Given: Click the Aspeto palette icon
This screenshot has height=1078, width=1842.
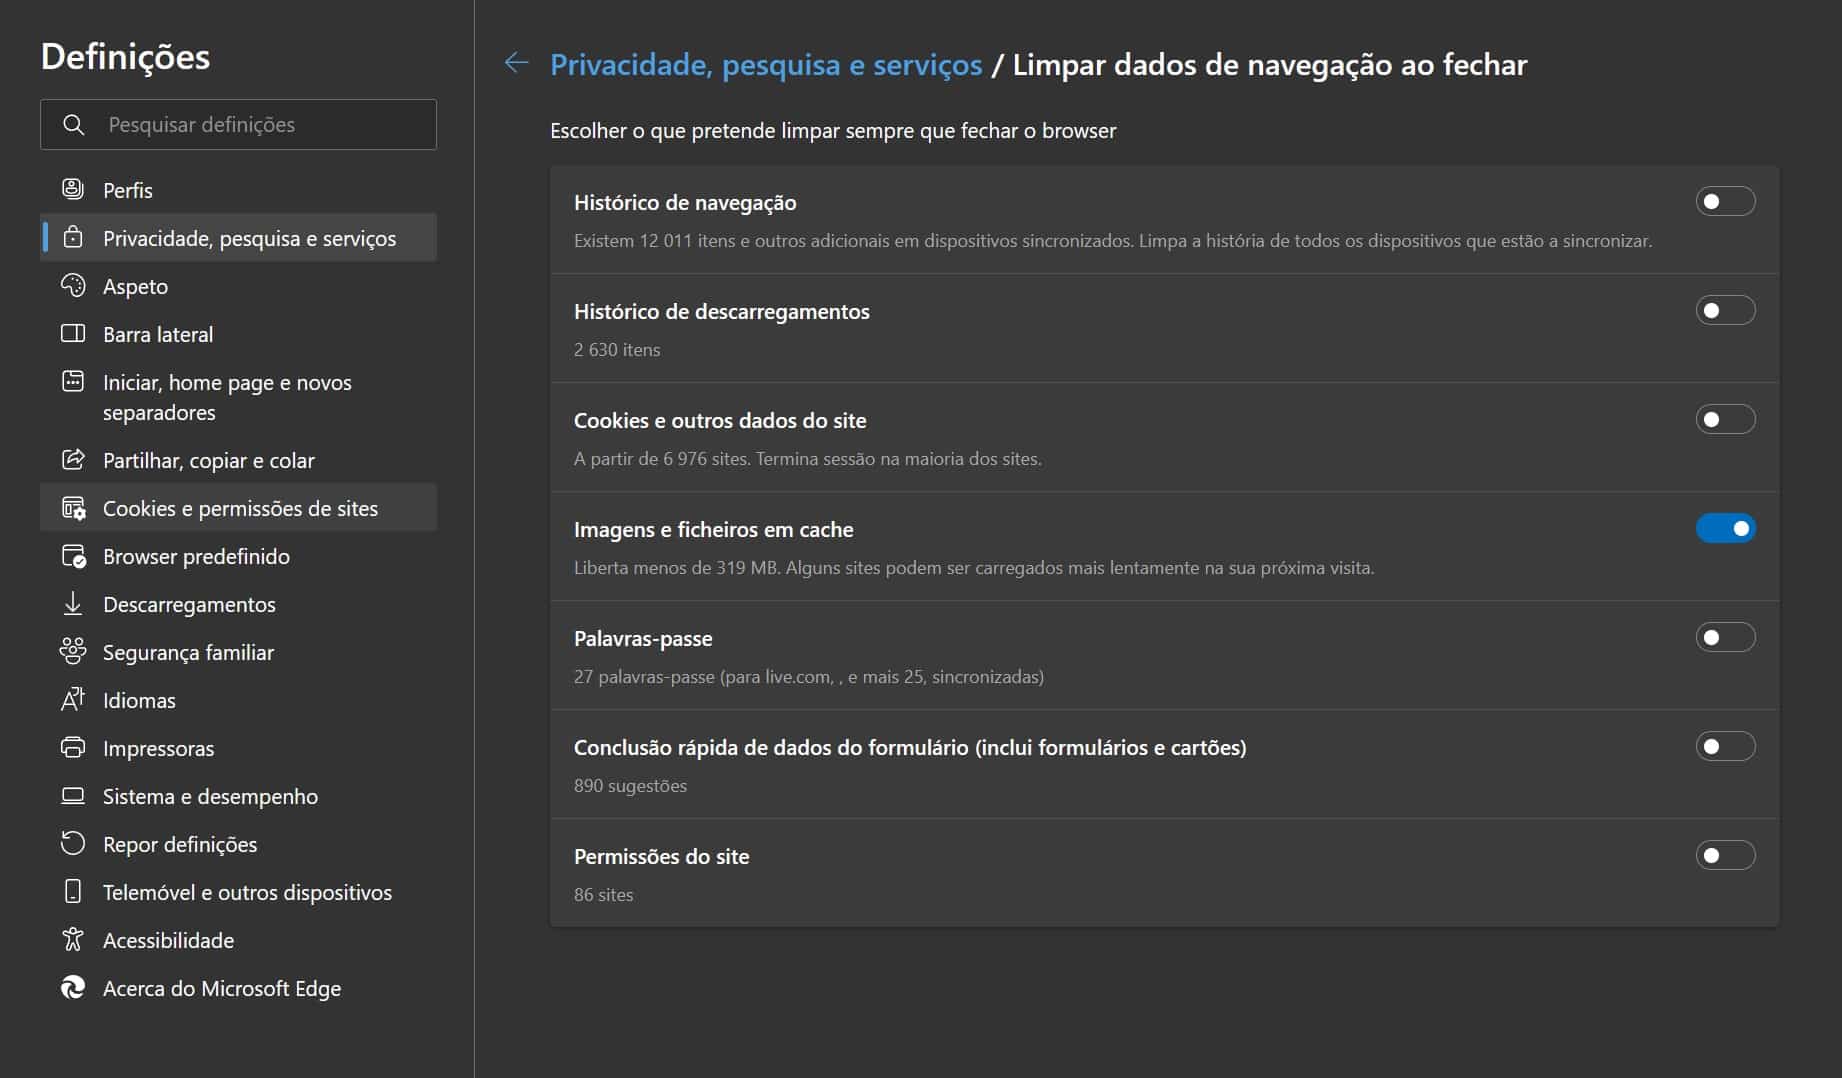Looking at the screenshot, I should click(x=73, y=286).
